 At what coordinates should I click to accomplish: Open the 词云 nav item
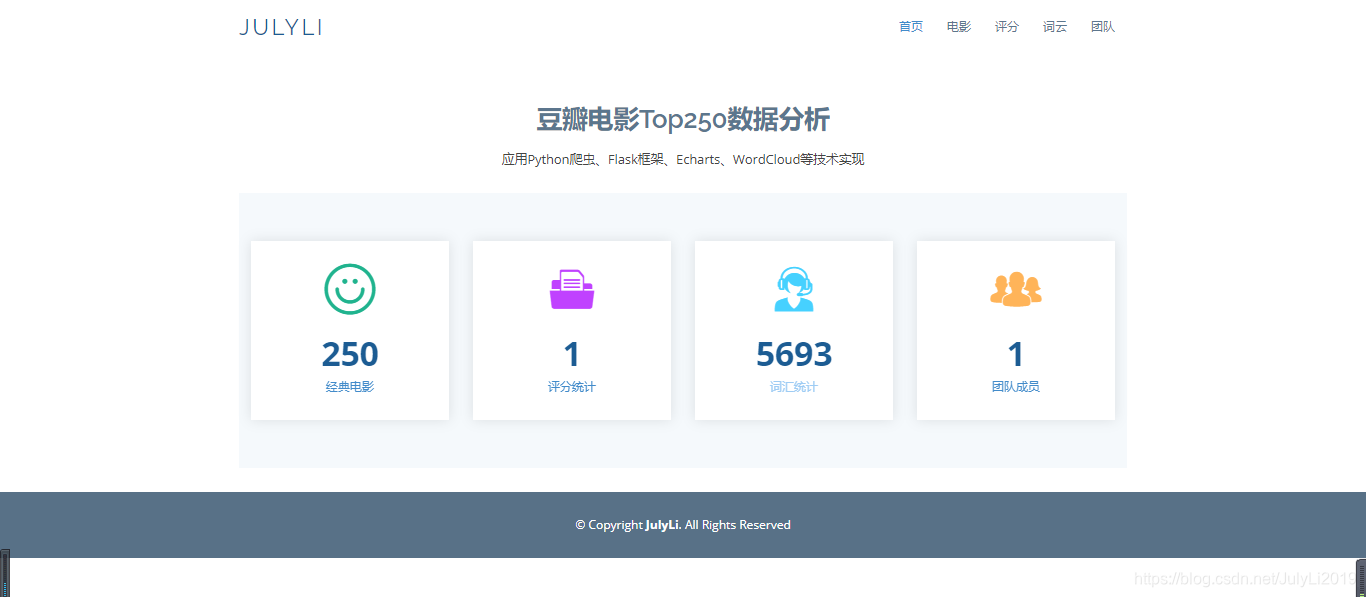coord(1055,27)
